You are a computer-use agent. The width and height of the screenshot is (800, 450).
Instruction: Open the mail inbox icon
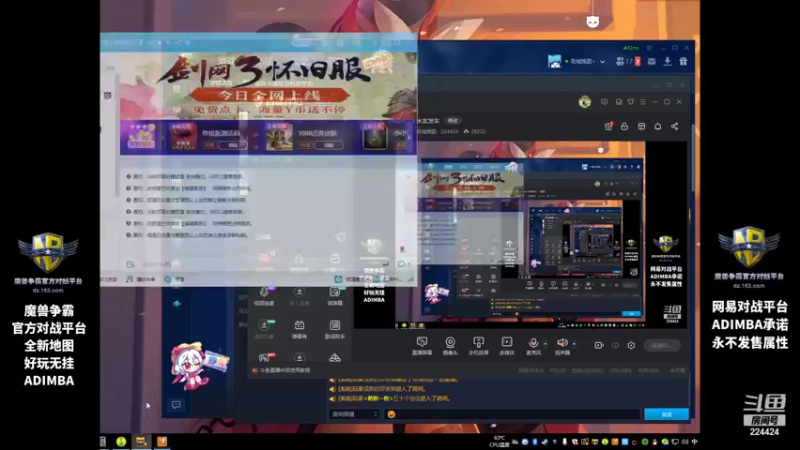[x=652, y=61]
